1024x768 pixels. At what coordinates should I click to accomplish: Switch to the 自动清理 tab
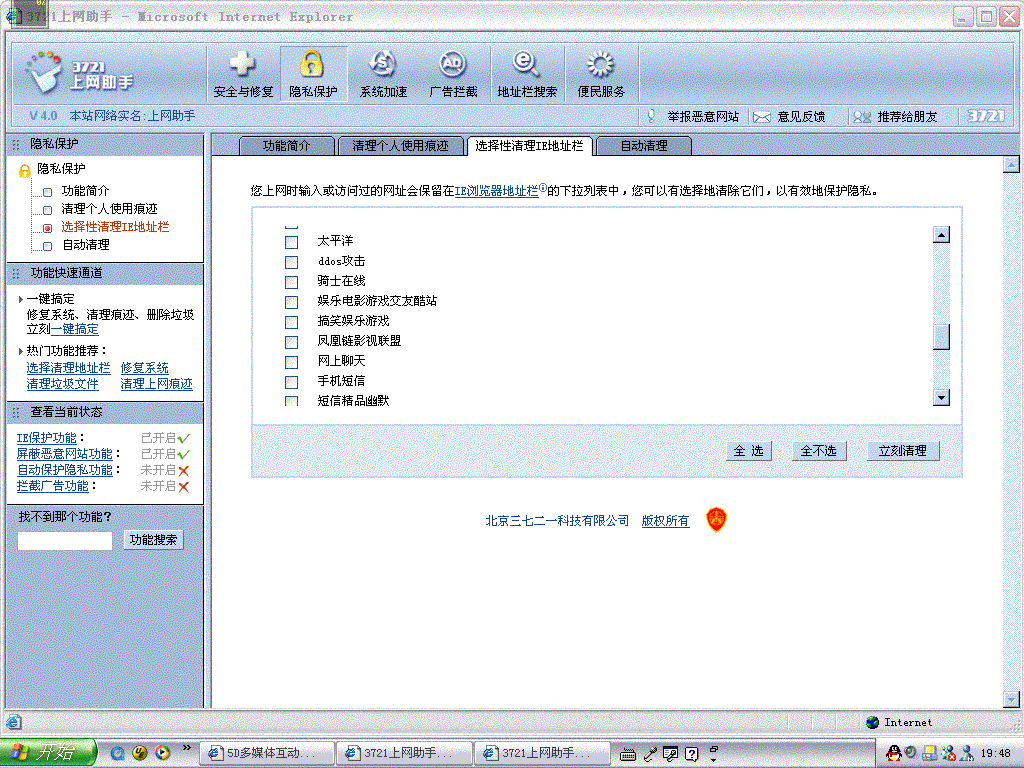644,146
